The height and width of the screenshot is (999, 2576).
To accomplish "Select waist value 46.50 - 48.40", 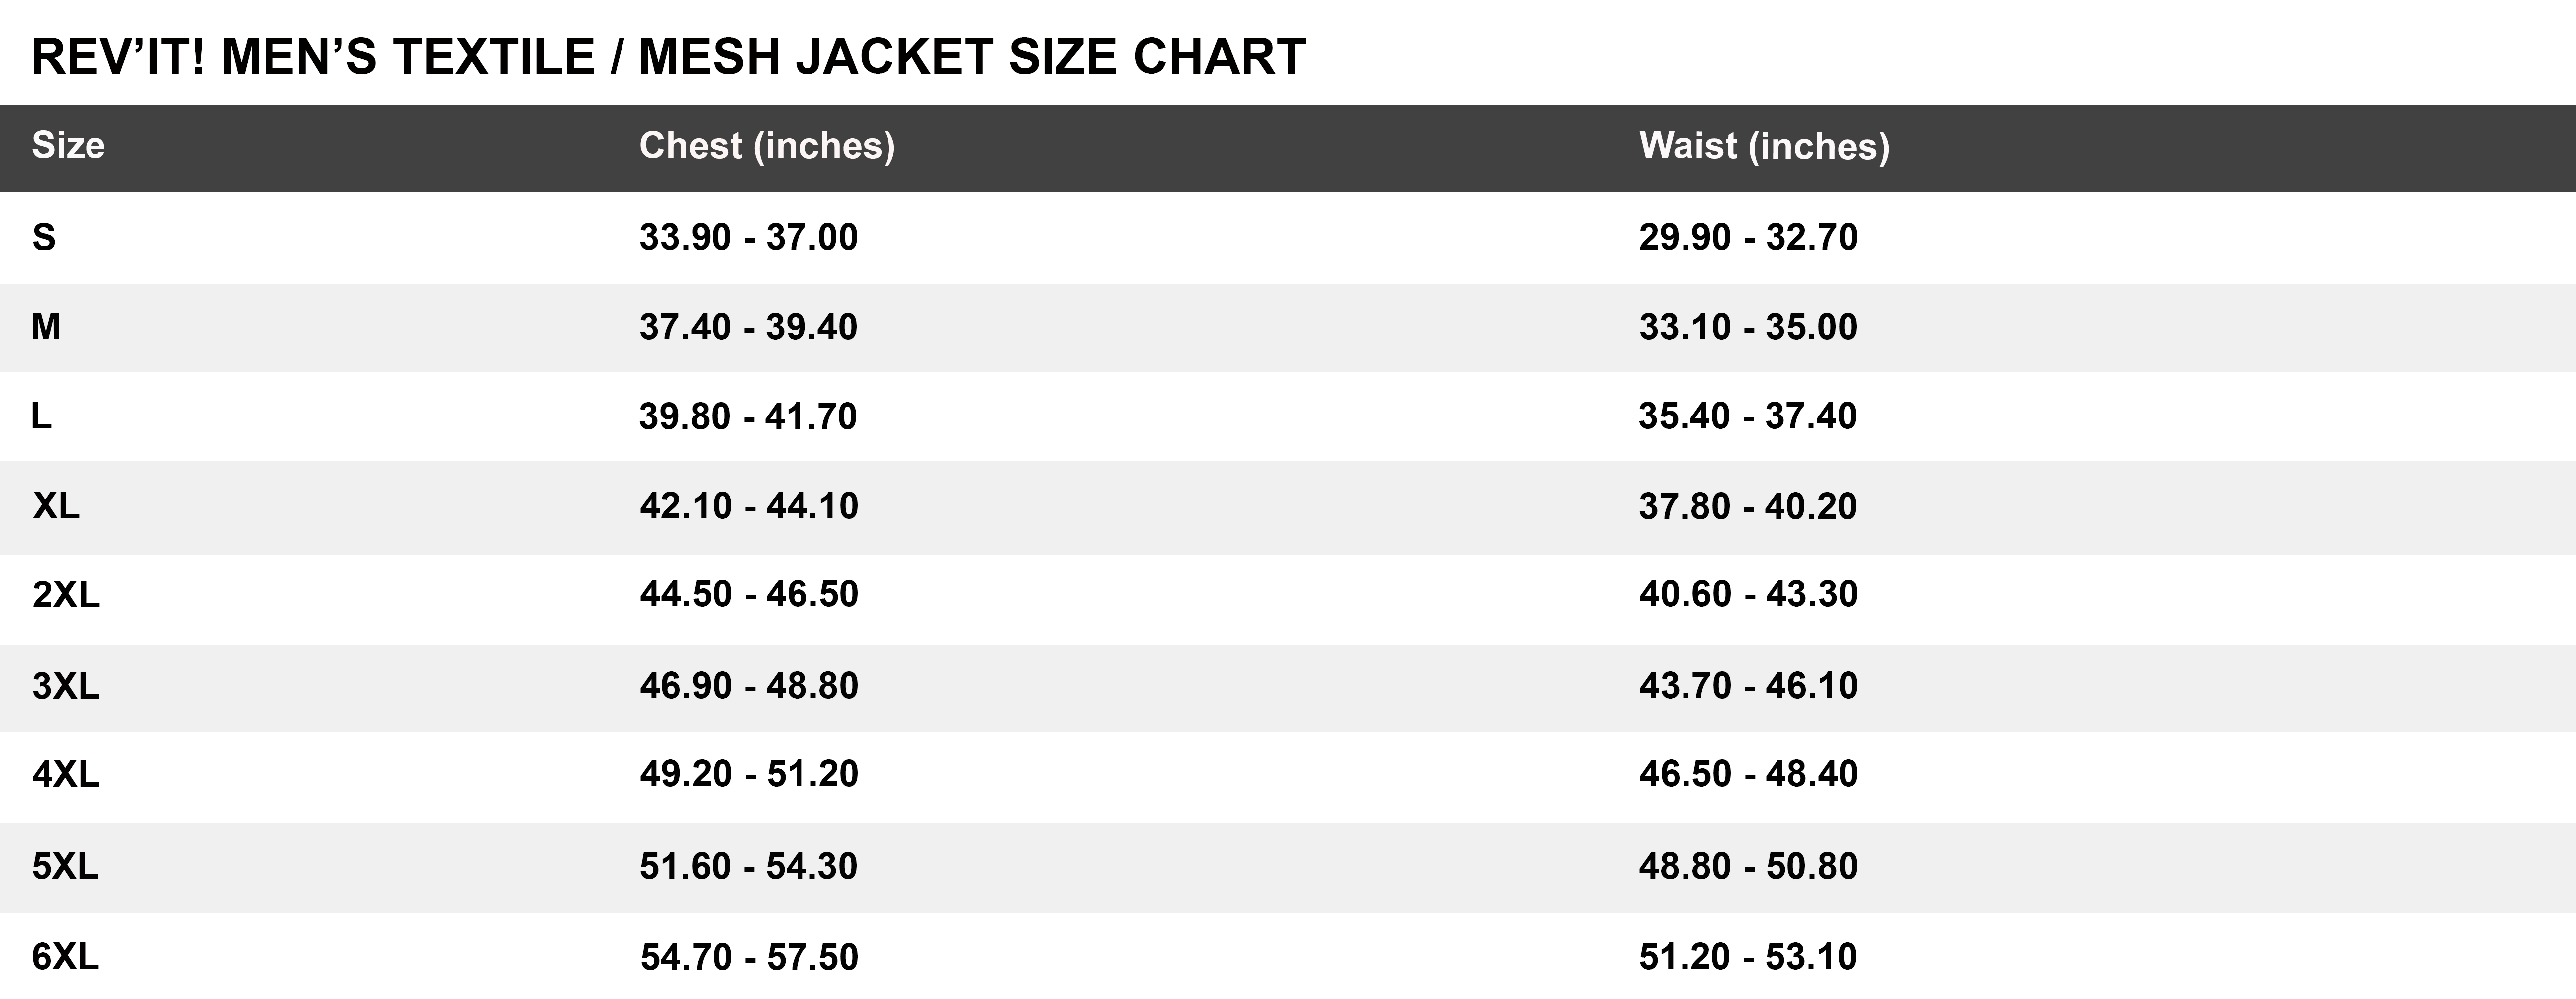I will 1748,775.
